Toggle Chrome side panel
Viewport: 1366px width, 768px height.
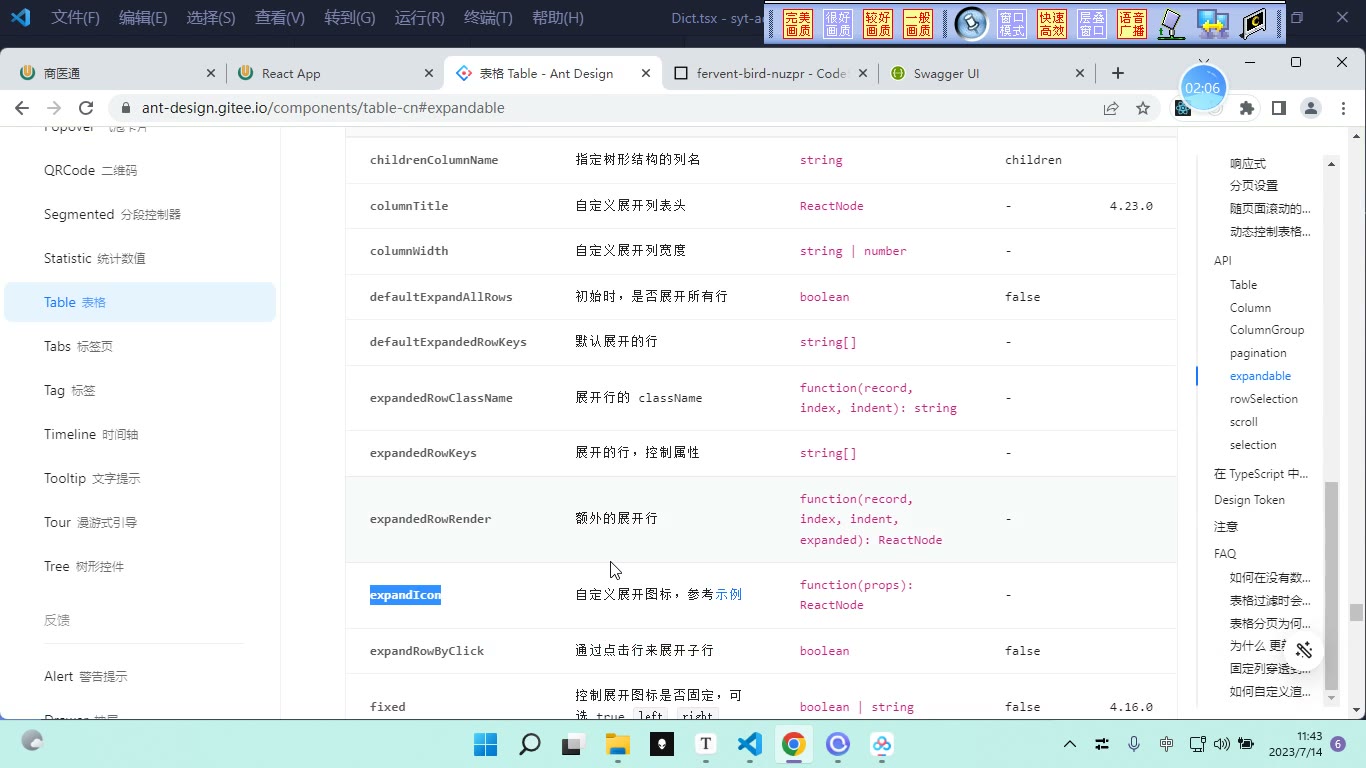(1279, 108)
